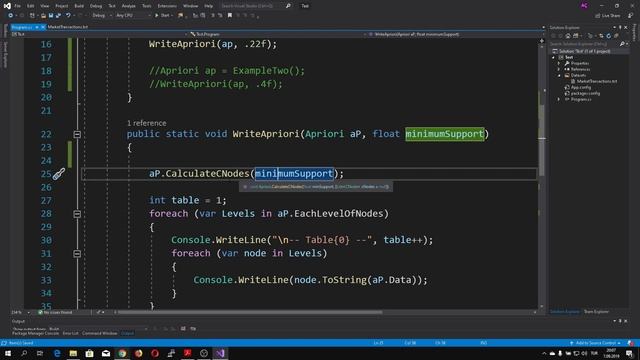Click Solution Explorer Refresh icon

[x=608, y=36]
